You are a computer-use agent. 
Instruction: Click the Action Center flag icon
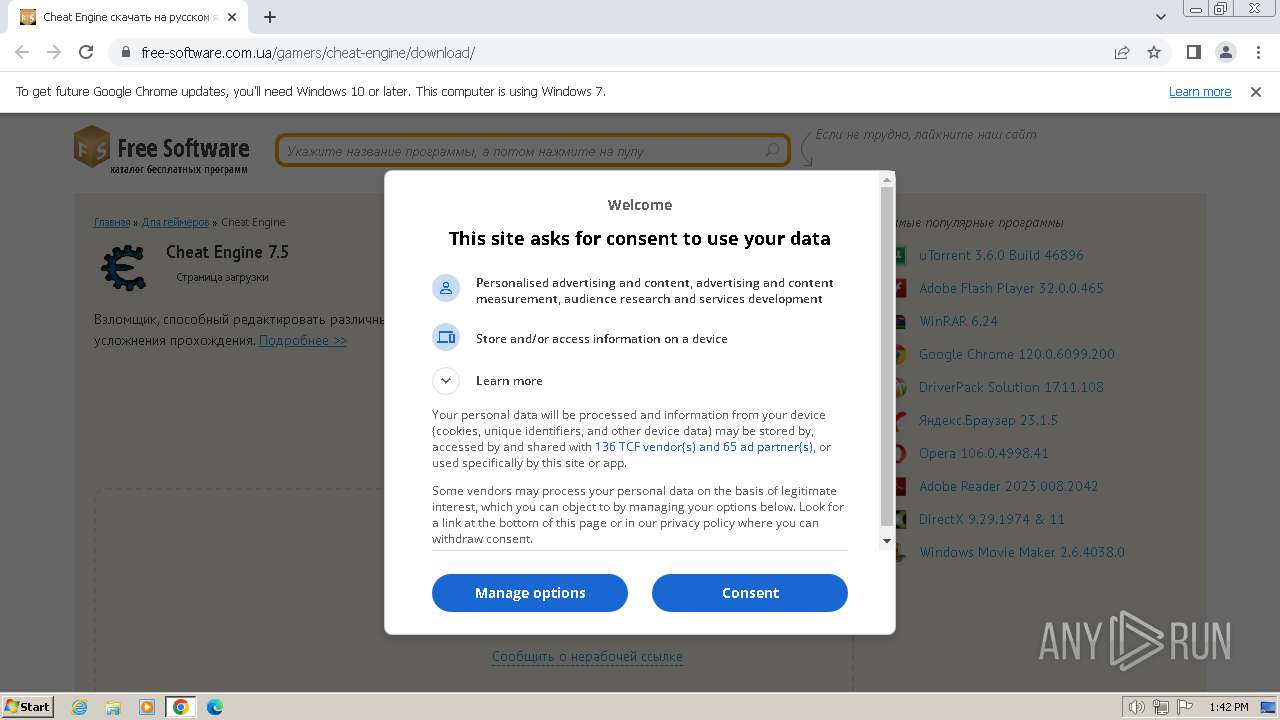(1183, 707)
